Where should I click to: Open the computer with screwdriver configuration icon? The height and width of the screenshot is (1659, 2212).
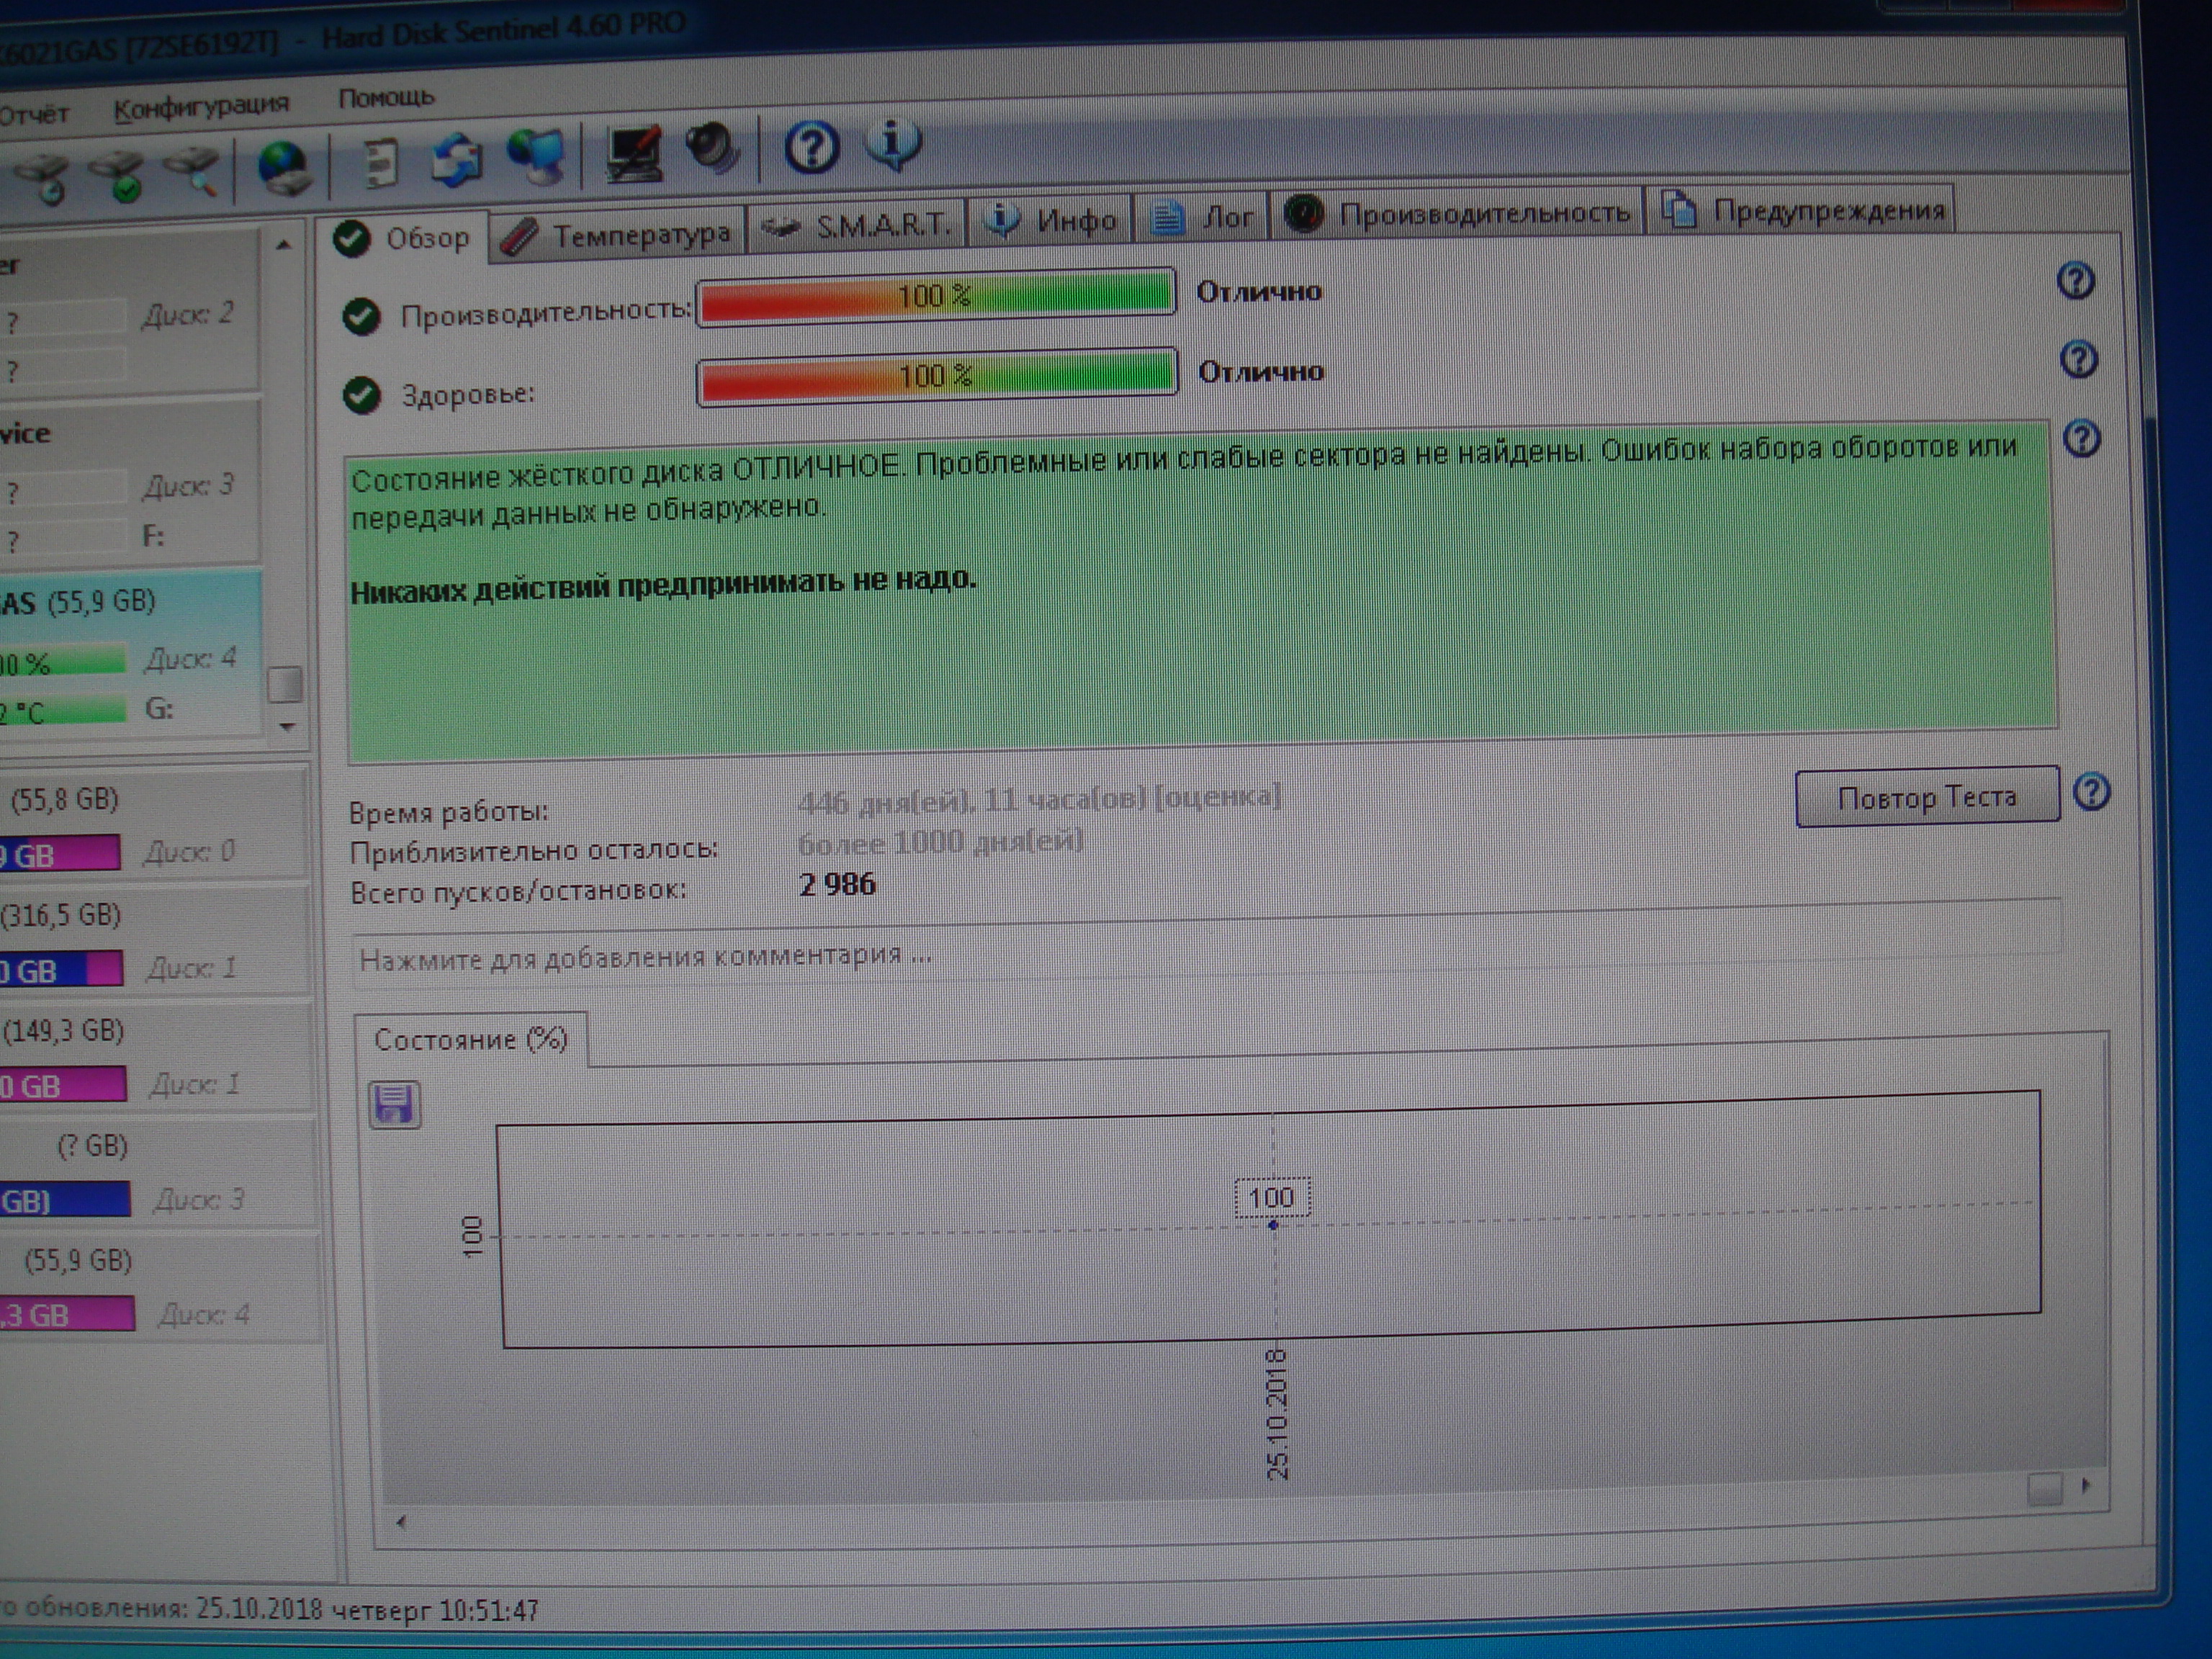tap(634, 153)
